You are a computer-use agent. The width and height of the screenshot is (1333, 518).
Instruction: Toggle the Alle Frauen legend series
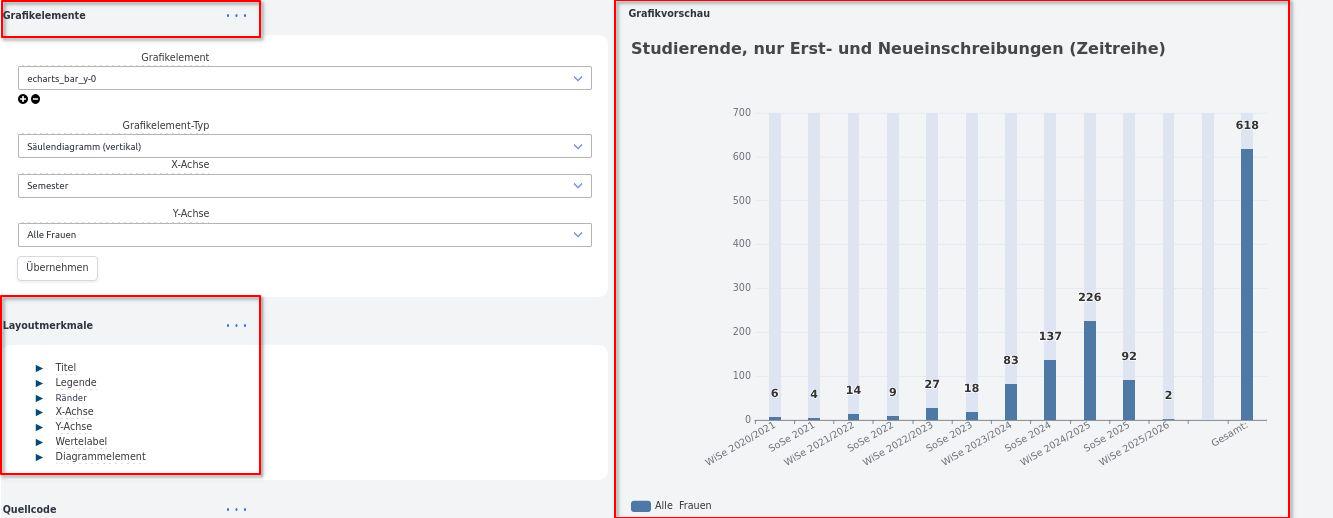click(671, 506)
